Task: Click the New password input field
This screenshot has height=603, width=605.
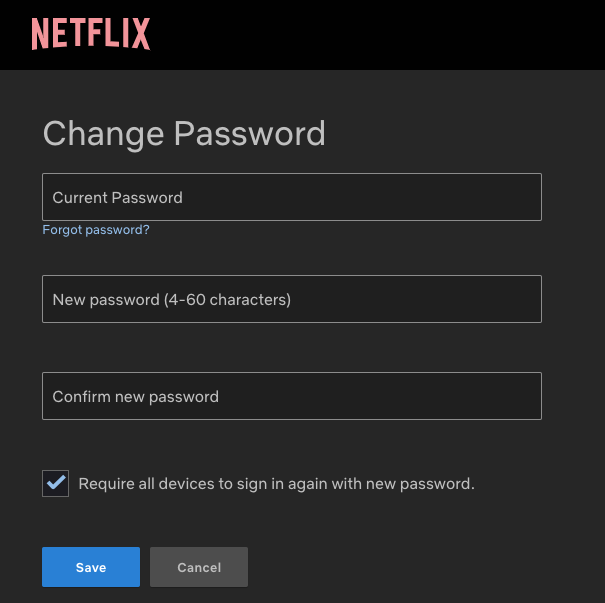Action: click(x=291, y=299)
